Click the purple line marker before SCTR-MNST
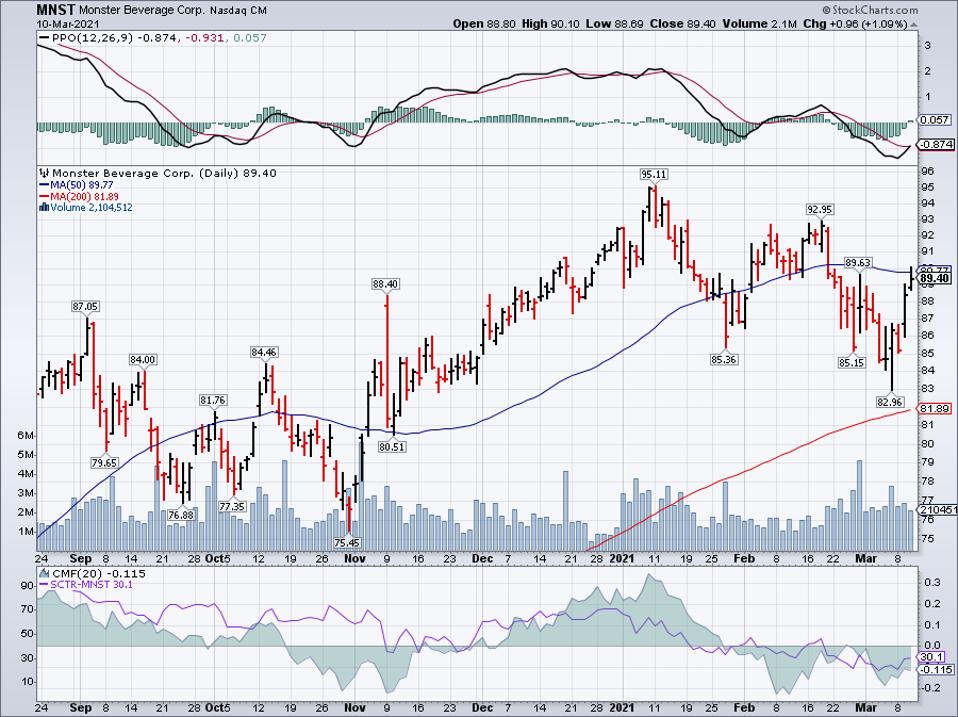This screenshot has width=958, height=717. pos(44,584)
